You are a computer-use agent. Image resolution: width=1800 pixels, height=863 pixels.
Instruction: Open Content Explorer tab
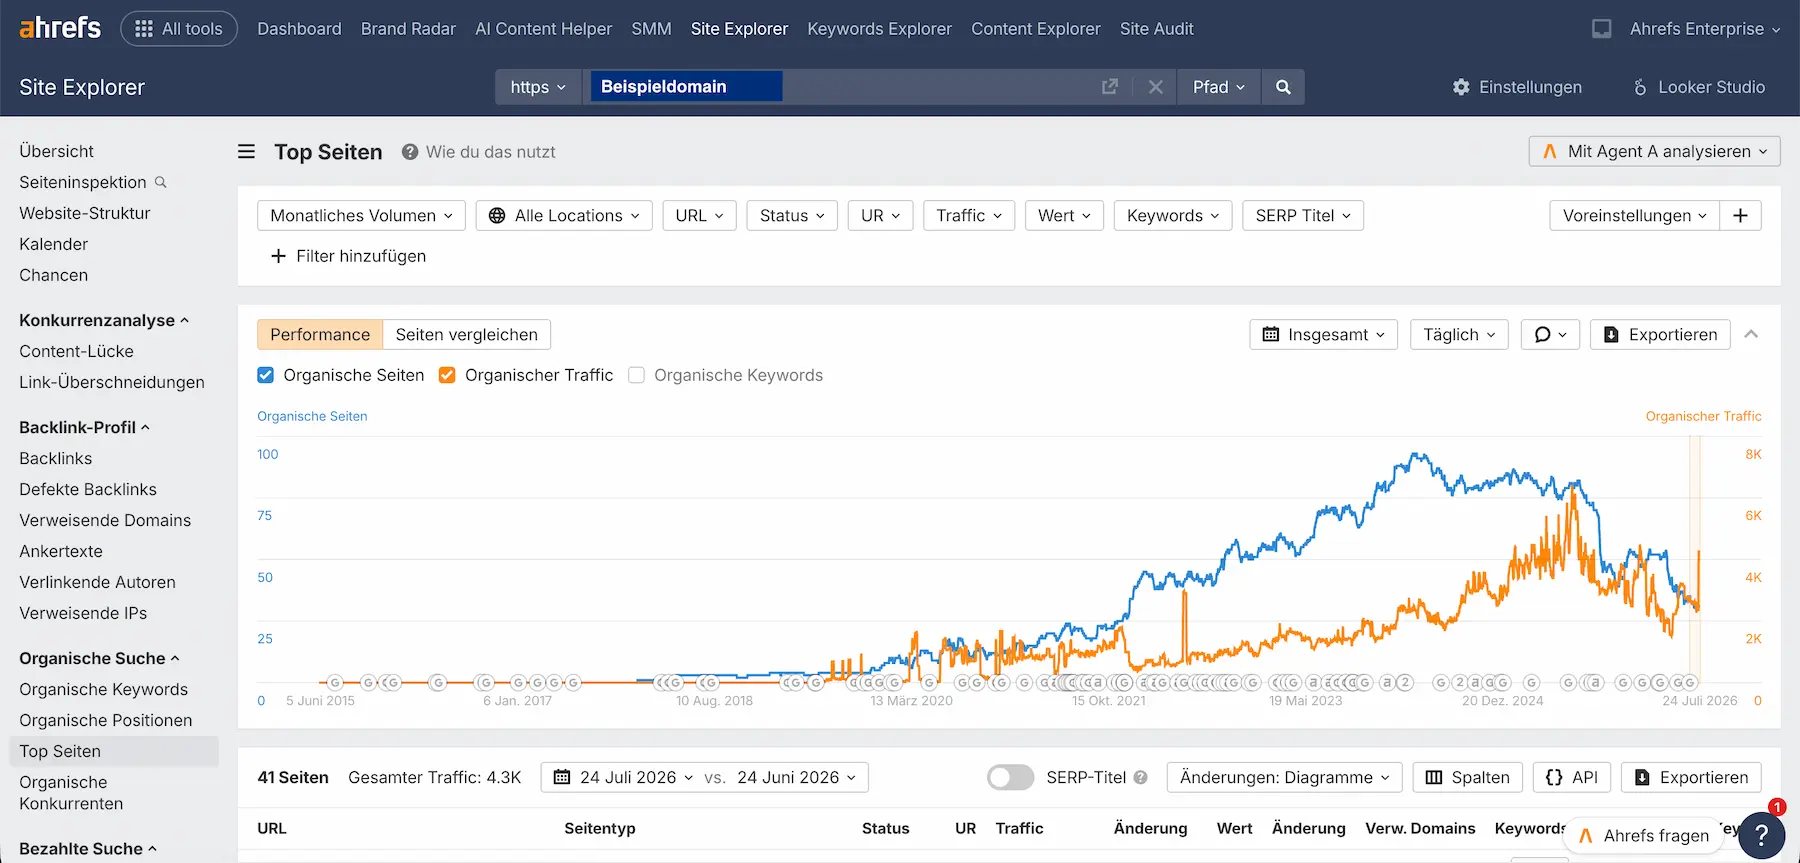point(1035,29)
